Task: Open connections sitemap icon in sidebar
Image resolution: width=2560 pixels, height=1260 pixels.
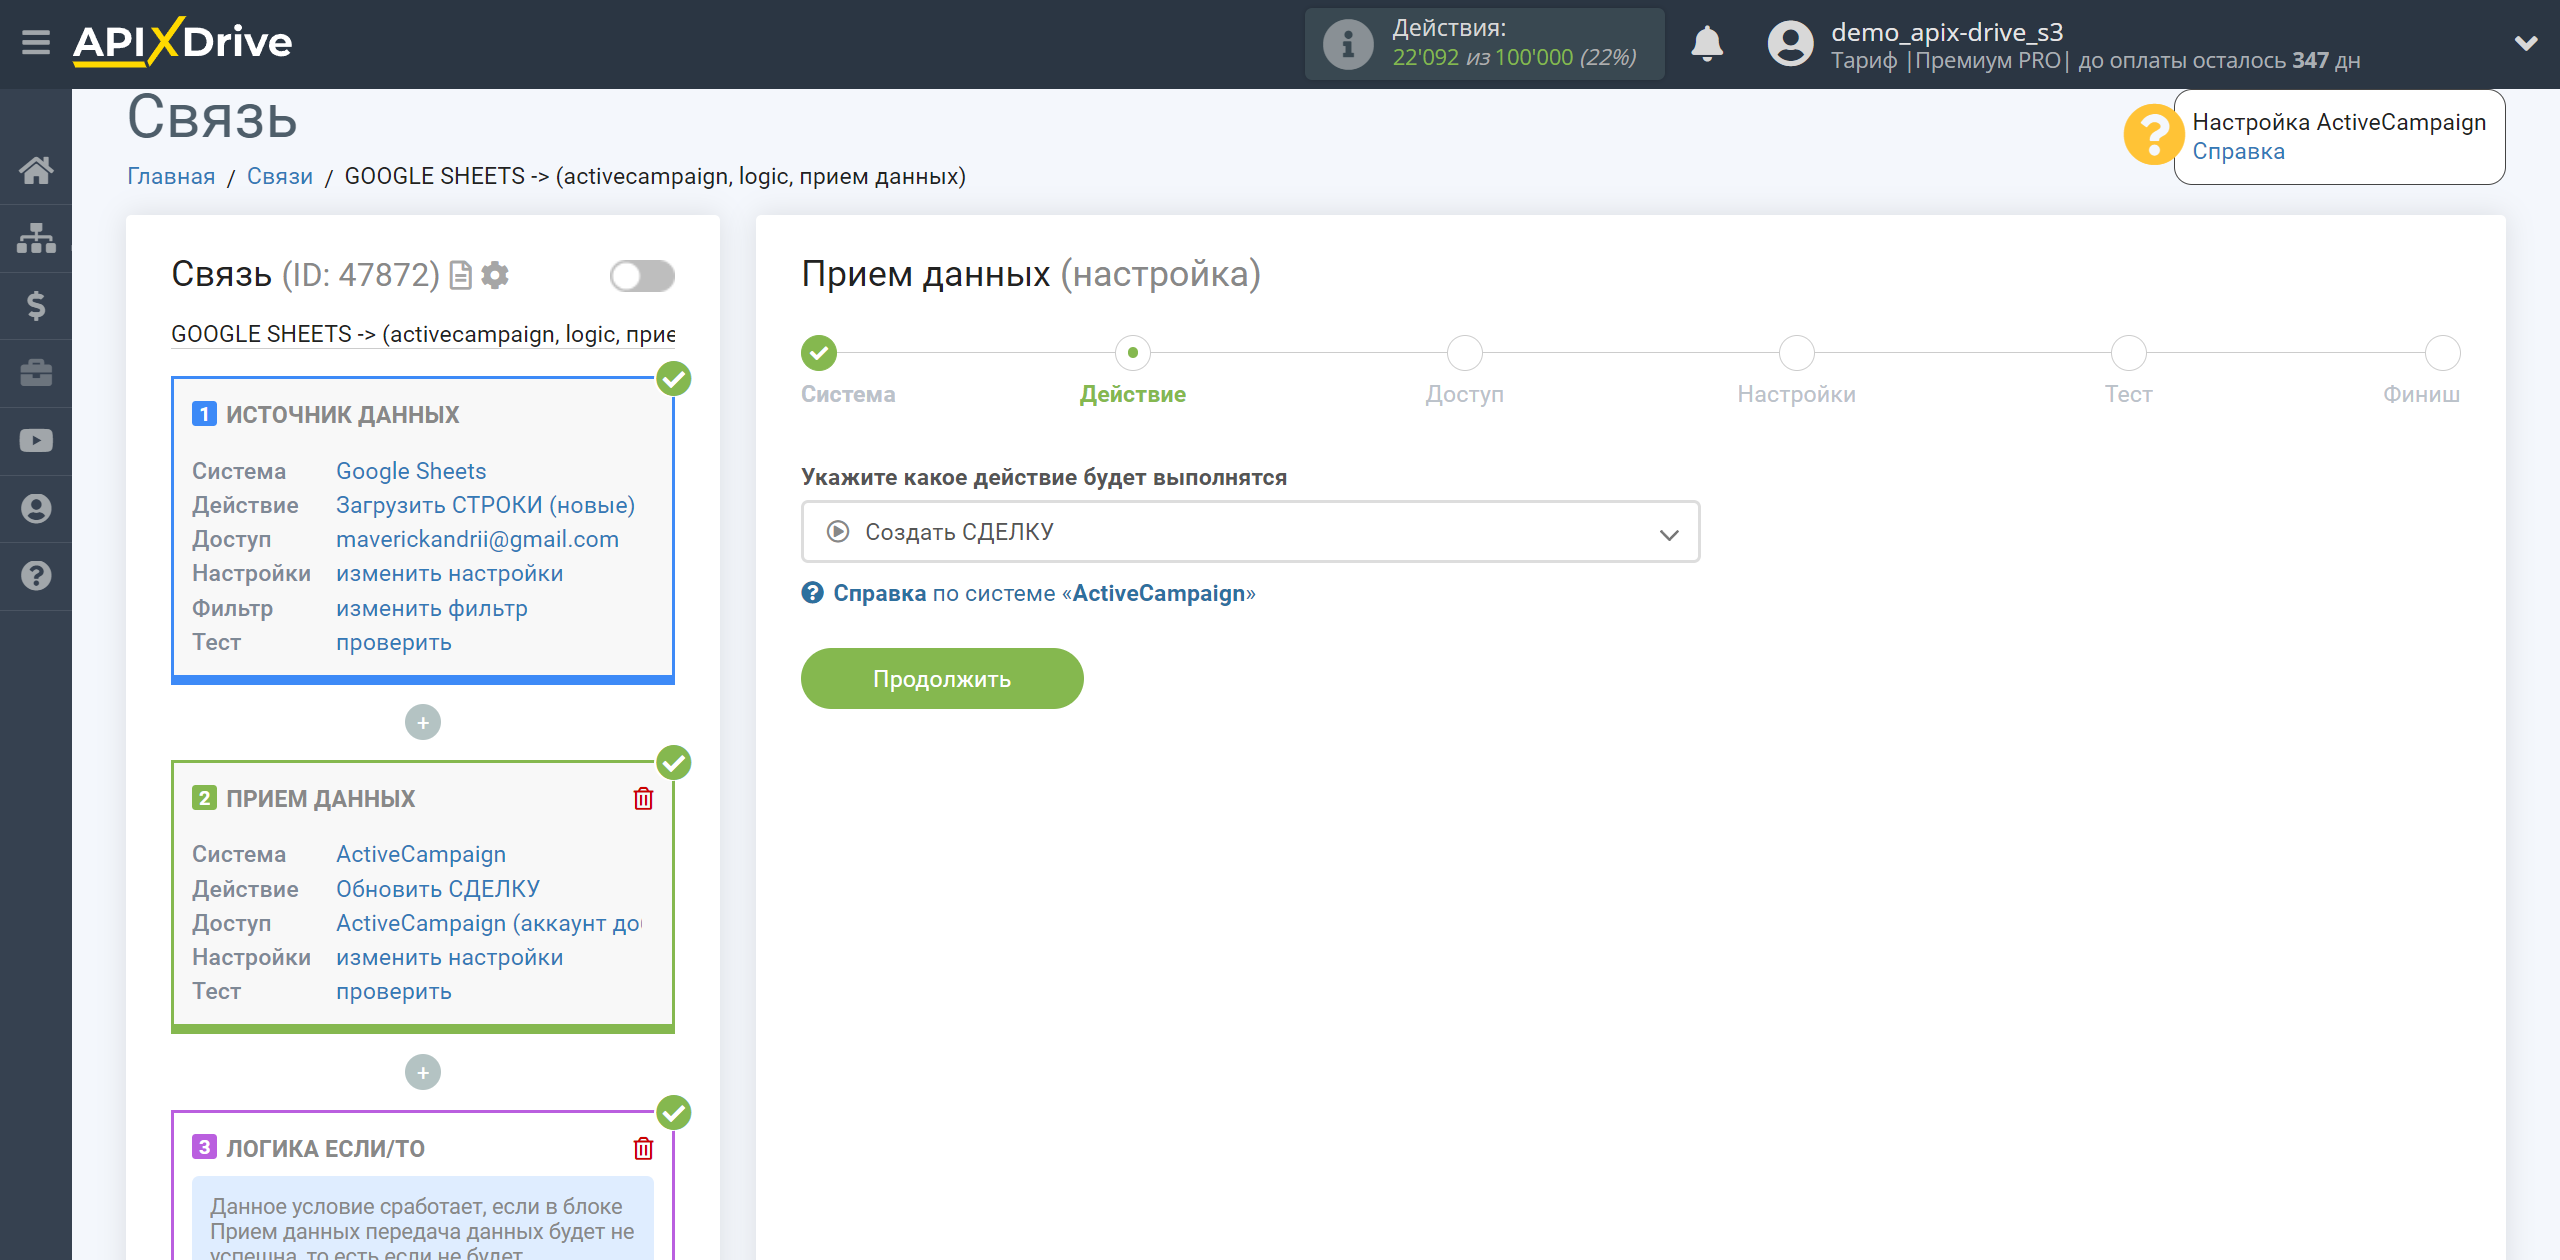Action: pos(36,238)
